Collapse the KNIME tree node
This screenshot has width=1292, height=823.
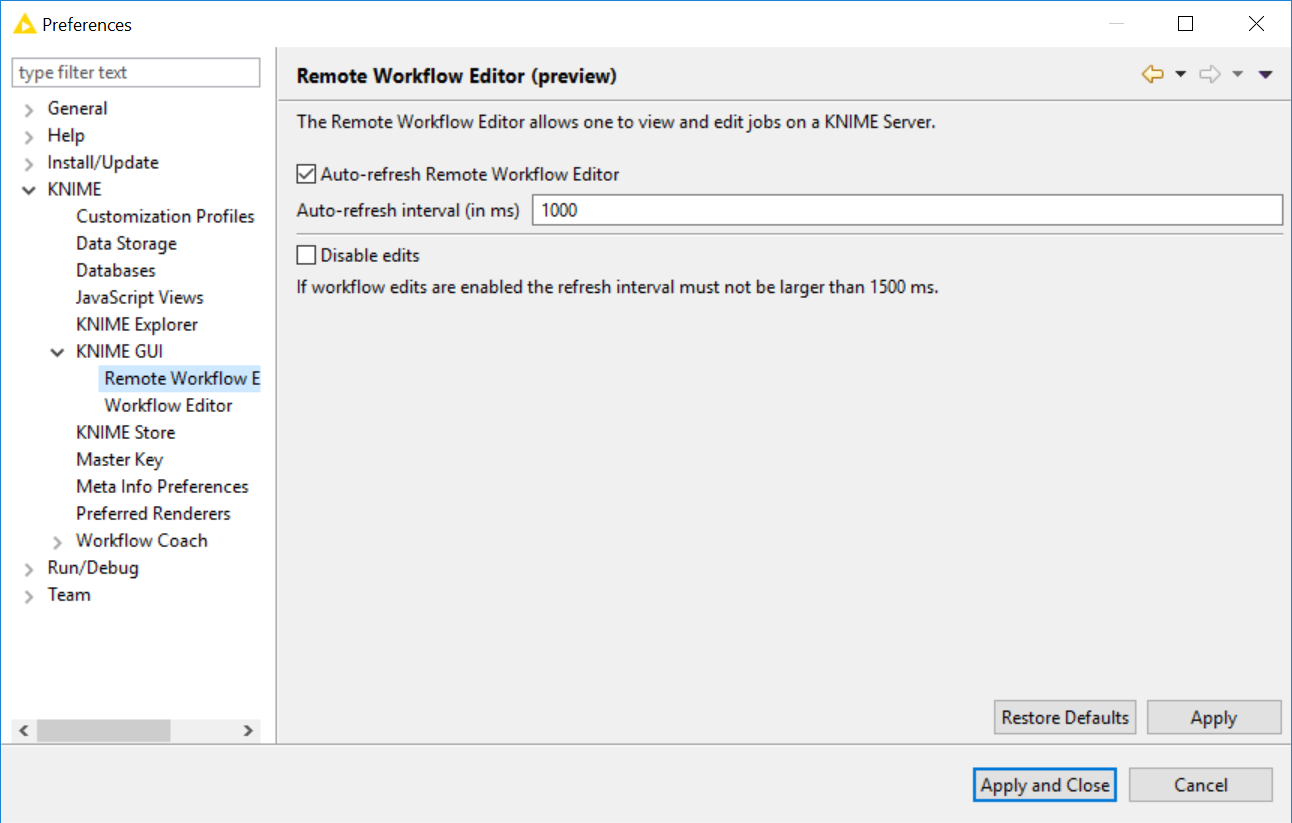coord(29,190)
